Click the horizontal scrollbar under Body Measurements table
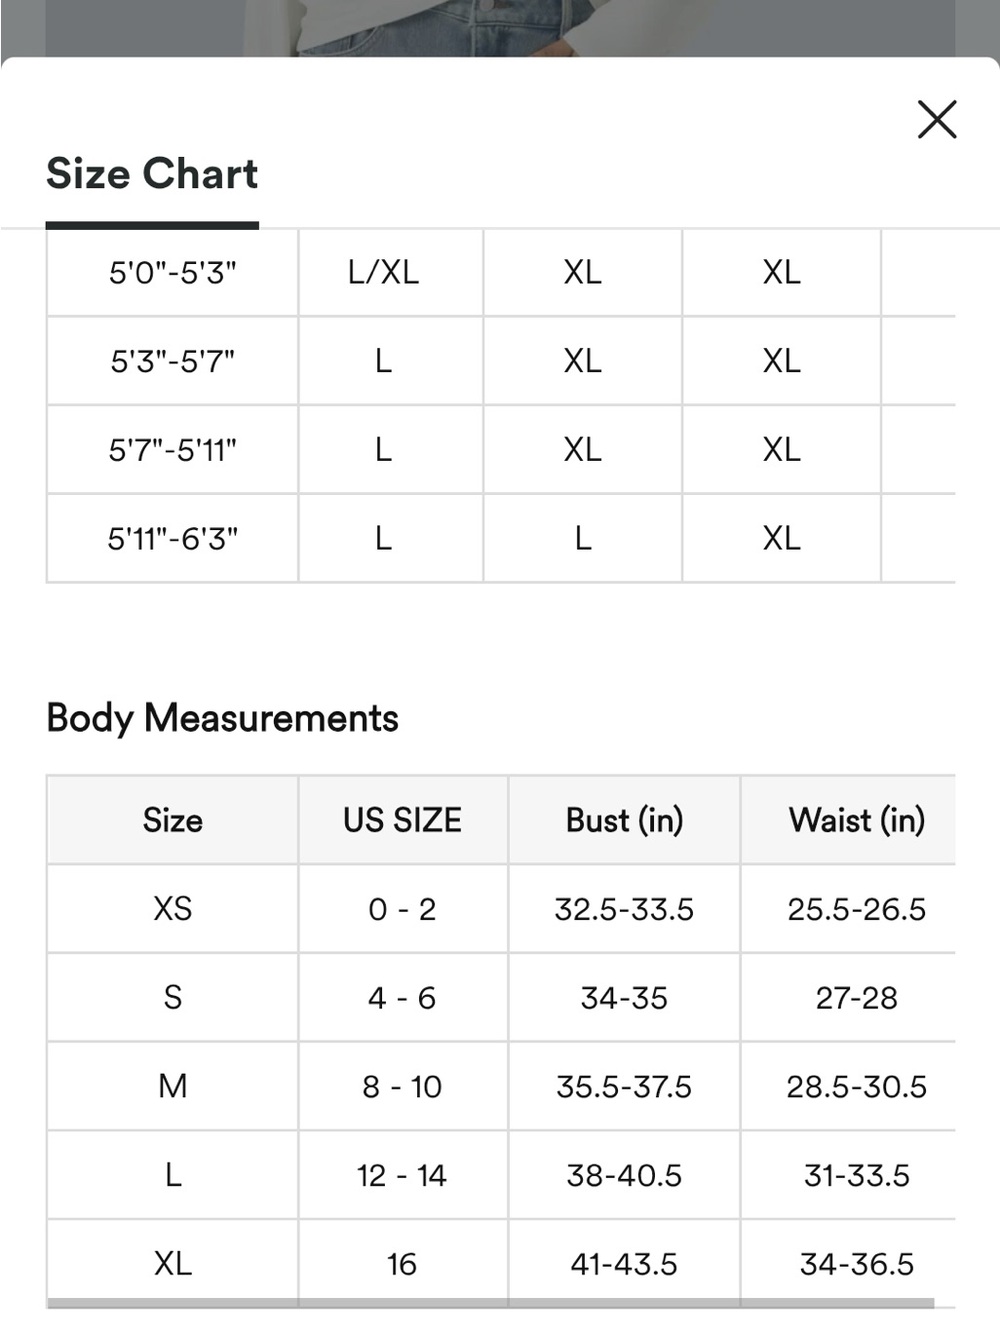Image resolution: width=1000 pixels, height=1333 pixels. pyautogui.click(x=490, y=1303)
